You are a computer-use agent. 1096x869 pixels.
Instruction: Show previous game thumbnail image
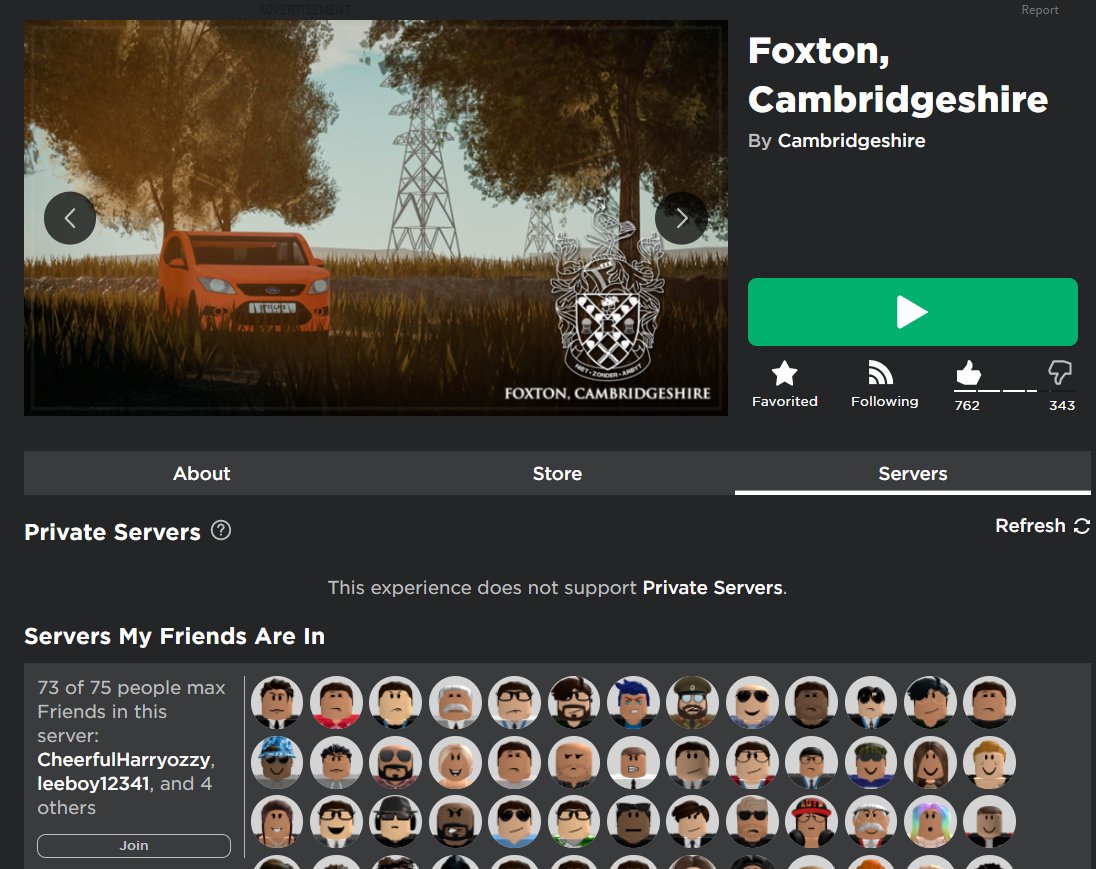point(70,218)
